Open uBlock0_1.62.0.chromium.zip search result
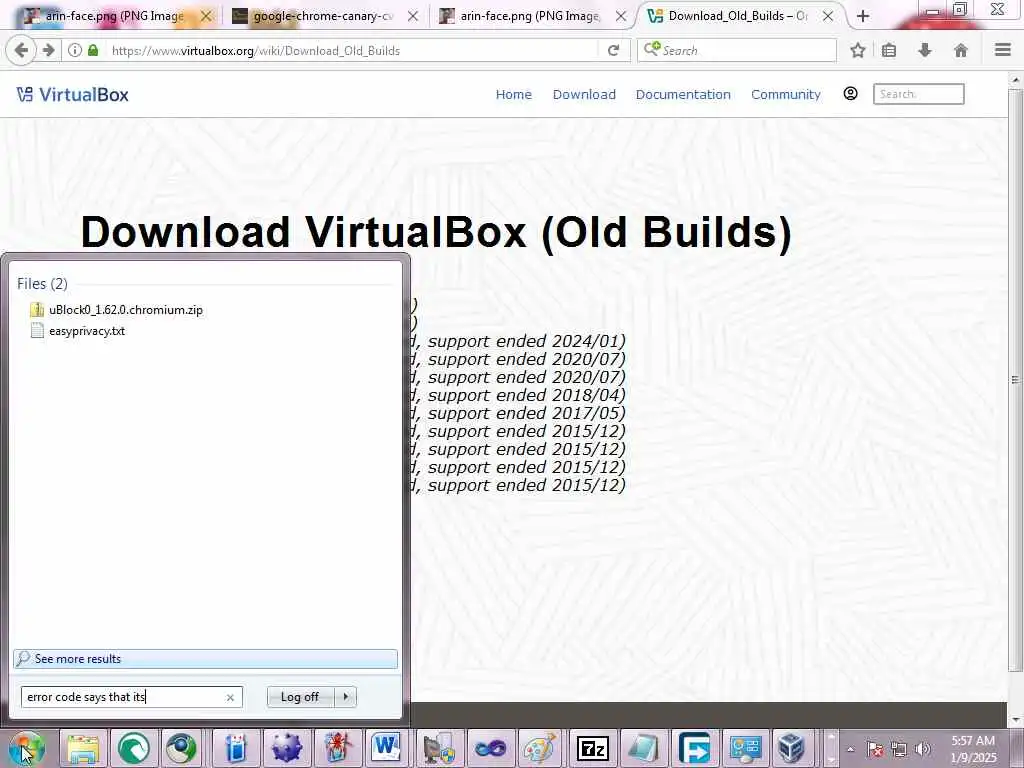 coord(125,310)
